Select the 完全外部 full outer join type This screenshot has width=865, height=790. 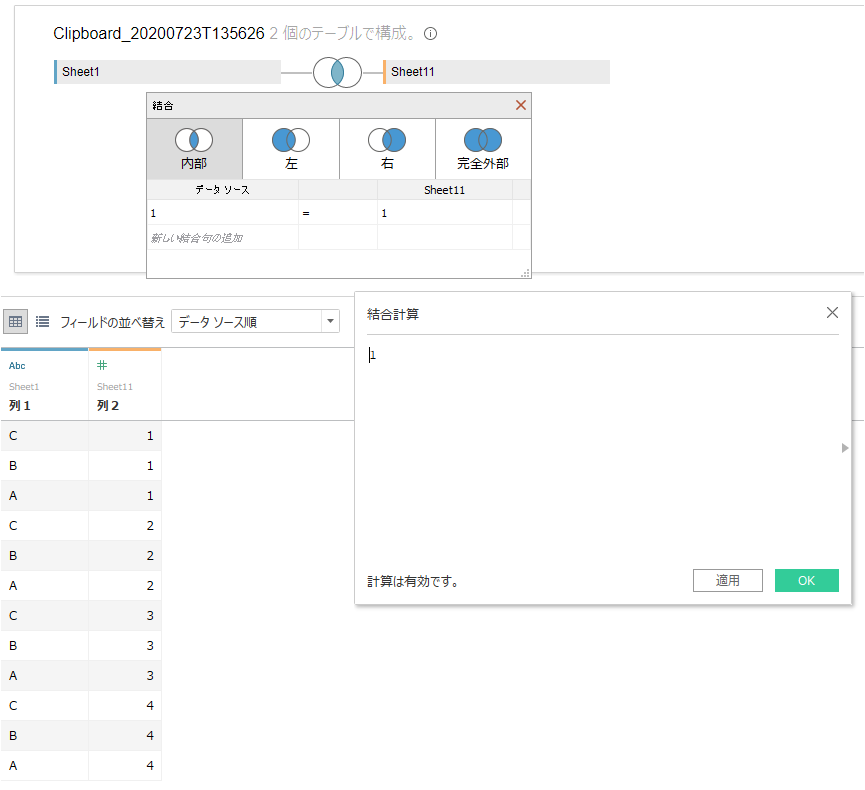[x=483, y=148]
